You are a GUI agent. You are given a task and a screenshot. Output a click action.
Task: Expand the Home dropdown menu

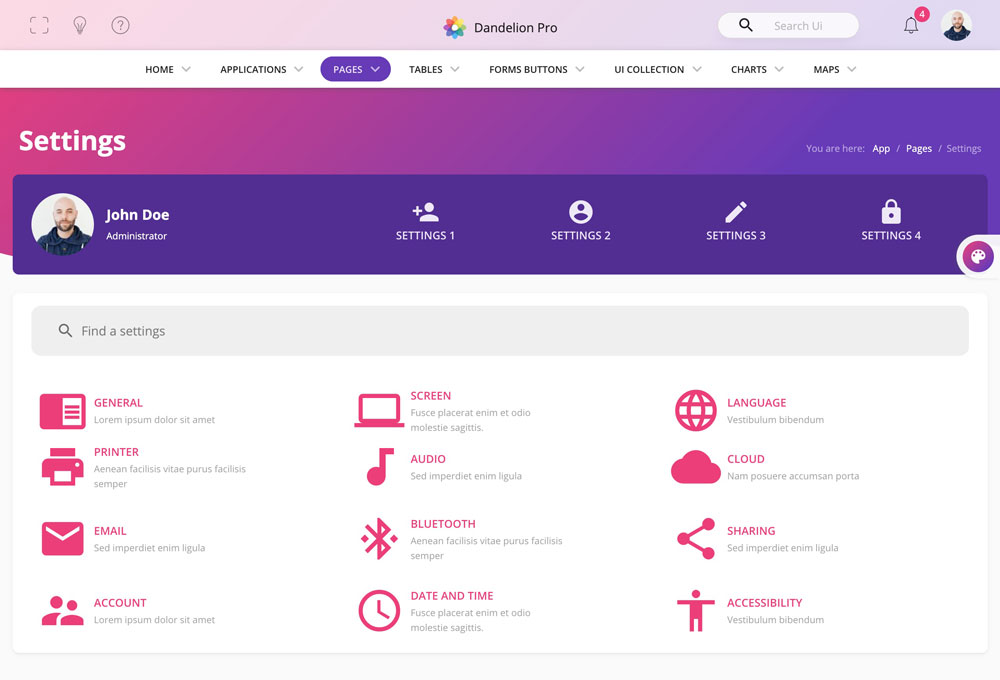[167, 70]
